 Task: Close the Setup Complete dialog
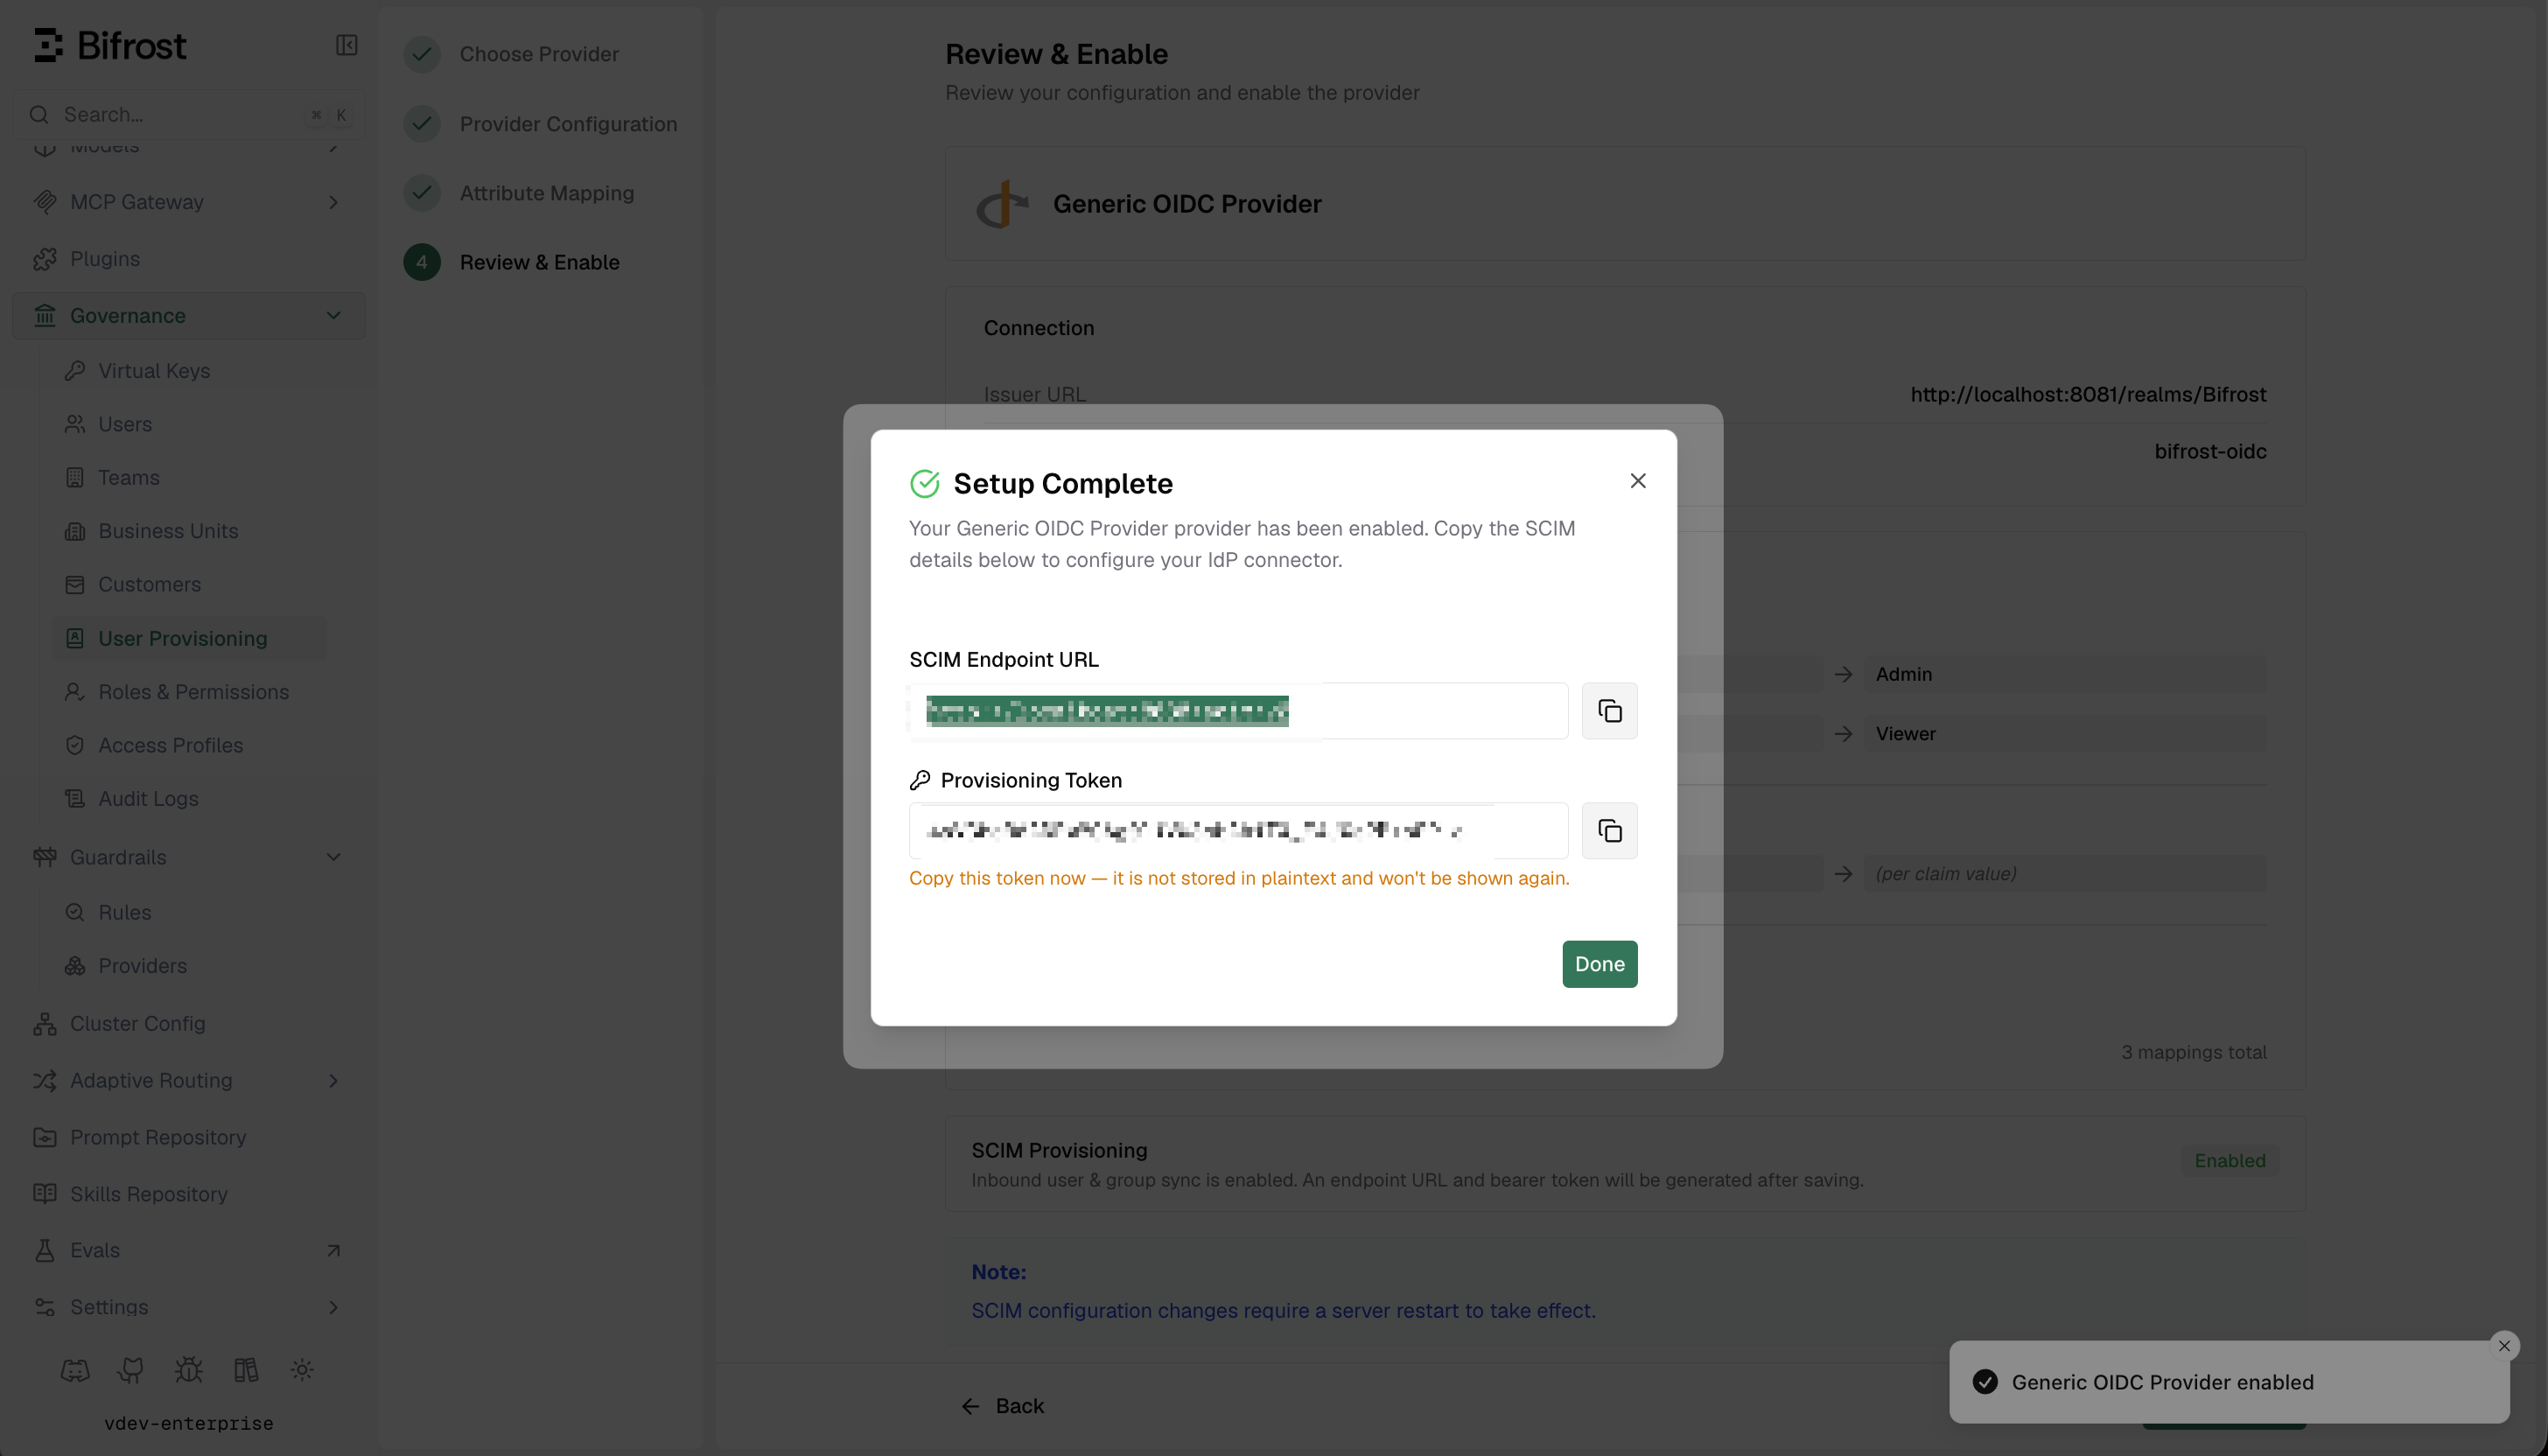[x=1637, y=481]
